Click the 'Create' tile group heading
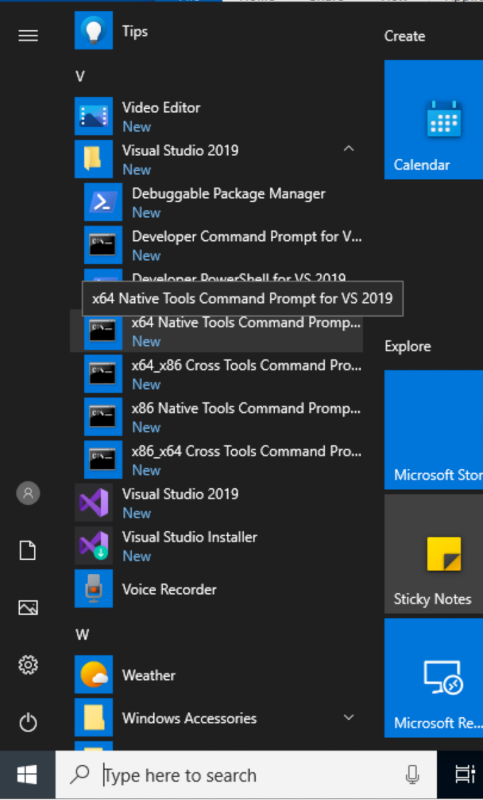483x800 pixels. click(x=404, y=36)
